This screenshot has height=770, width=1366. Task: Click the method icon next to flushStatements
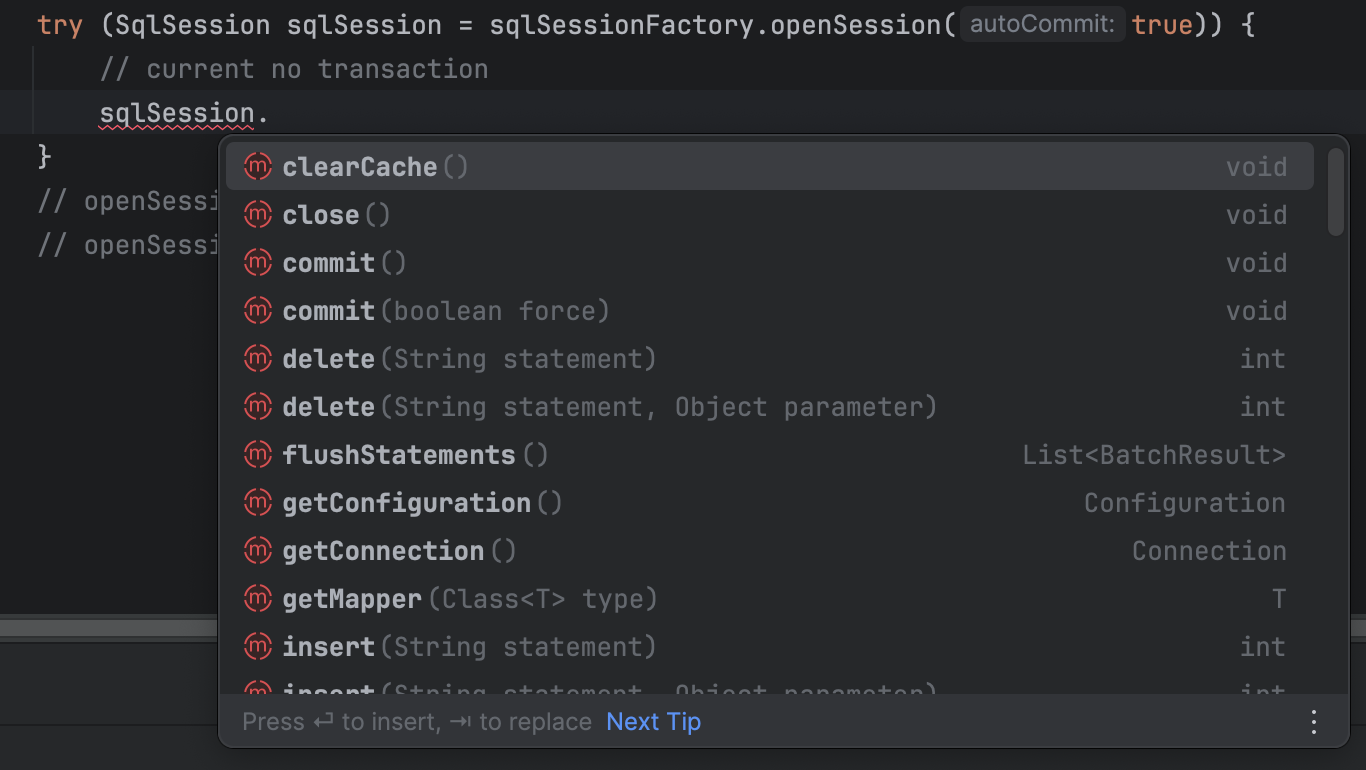click(258, 454)
